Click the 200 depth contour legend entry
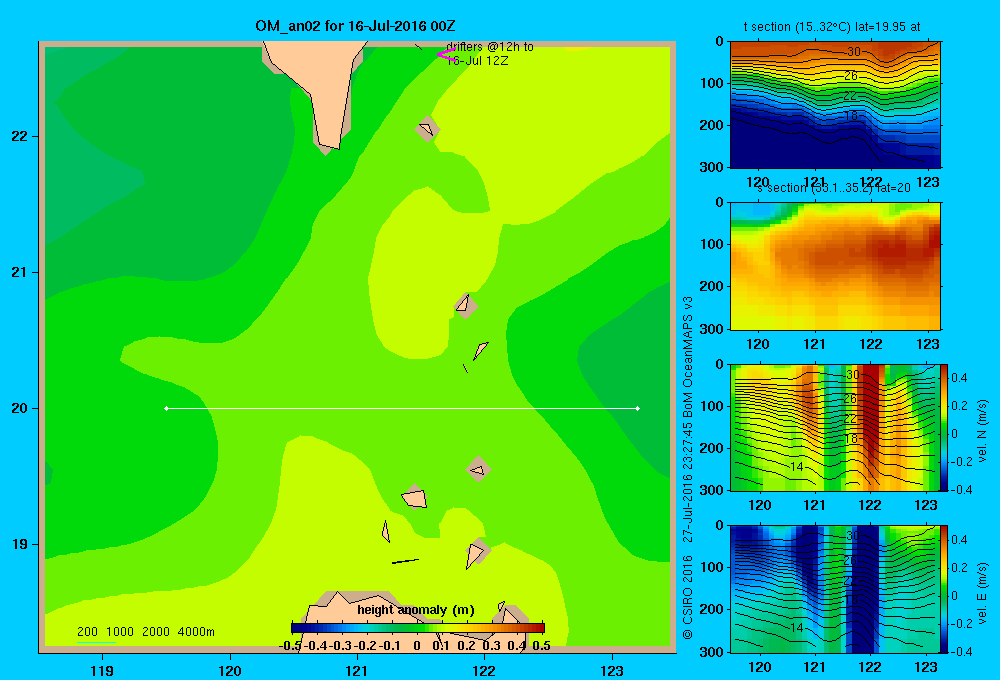This screenshot has width=1000, height=680. click(87, 632)
